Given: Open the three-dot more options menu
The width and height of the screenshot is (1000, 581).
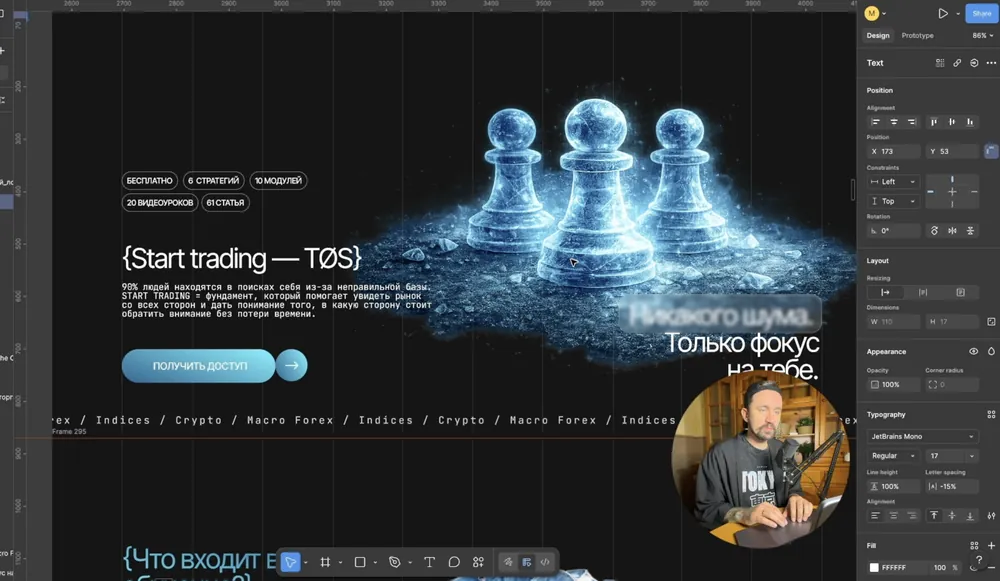Looking at the screenshot, I should pyautogui.click(x=990, y=63).
